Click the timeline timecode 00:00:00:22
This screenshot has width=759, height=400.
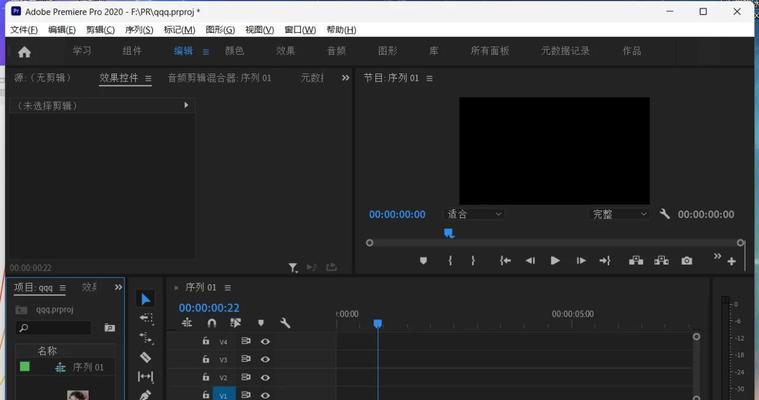(209, 308)
